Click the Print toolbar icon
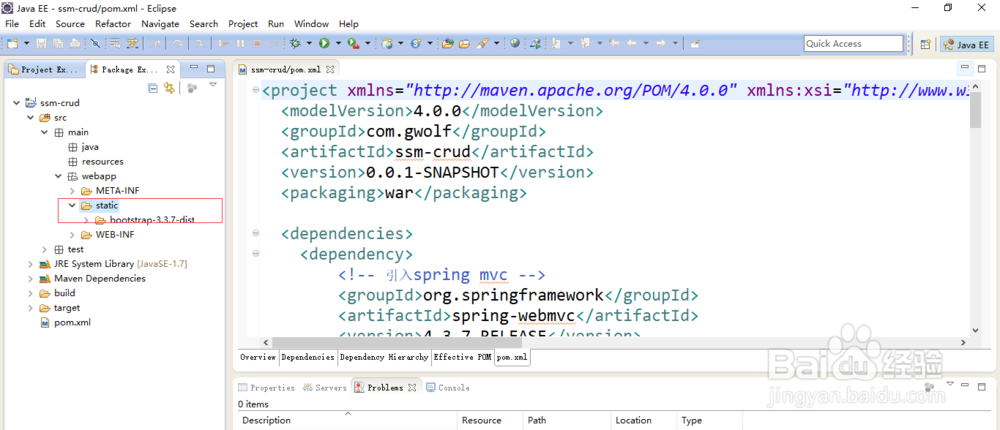 point(75,43)
